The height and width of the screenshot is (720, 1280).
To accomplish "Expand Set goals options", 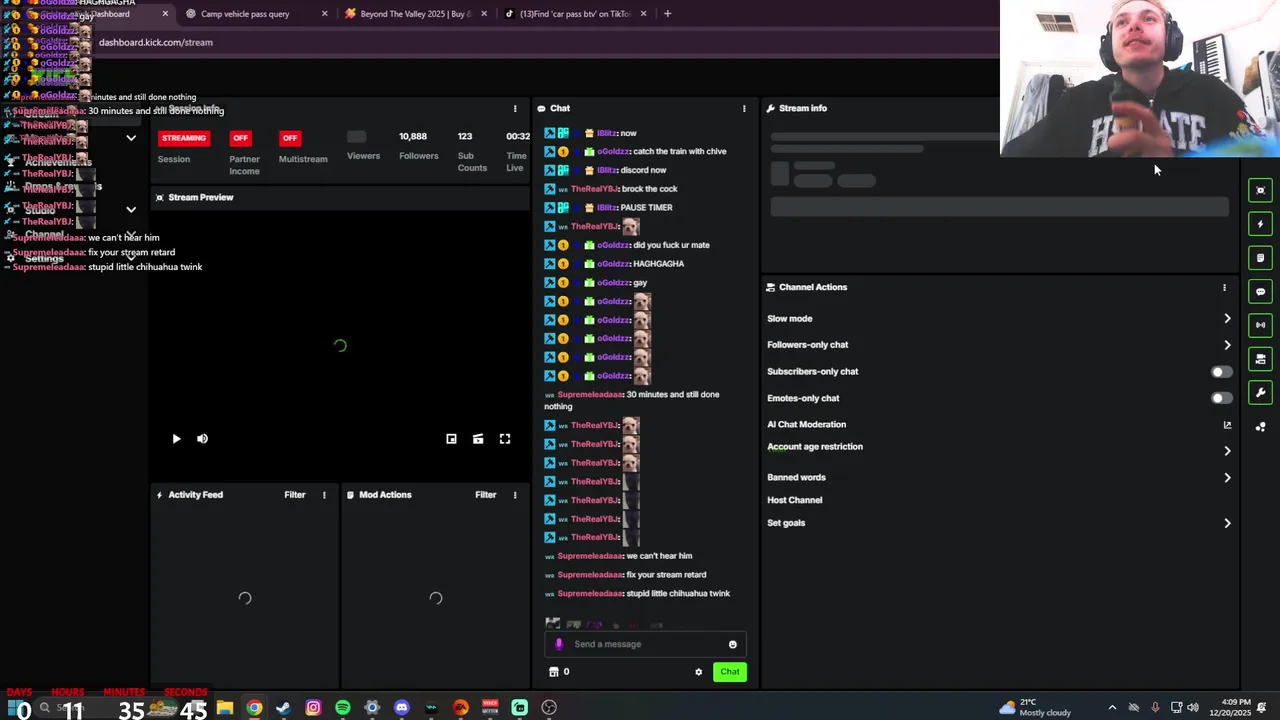I will (x=1227, y=523).
